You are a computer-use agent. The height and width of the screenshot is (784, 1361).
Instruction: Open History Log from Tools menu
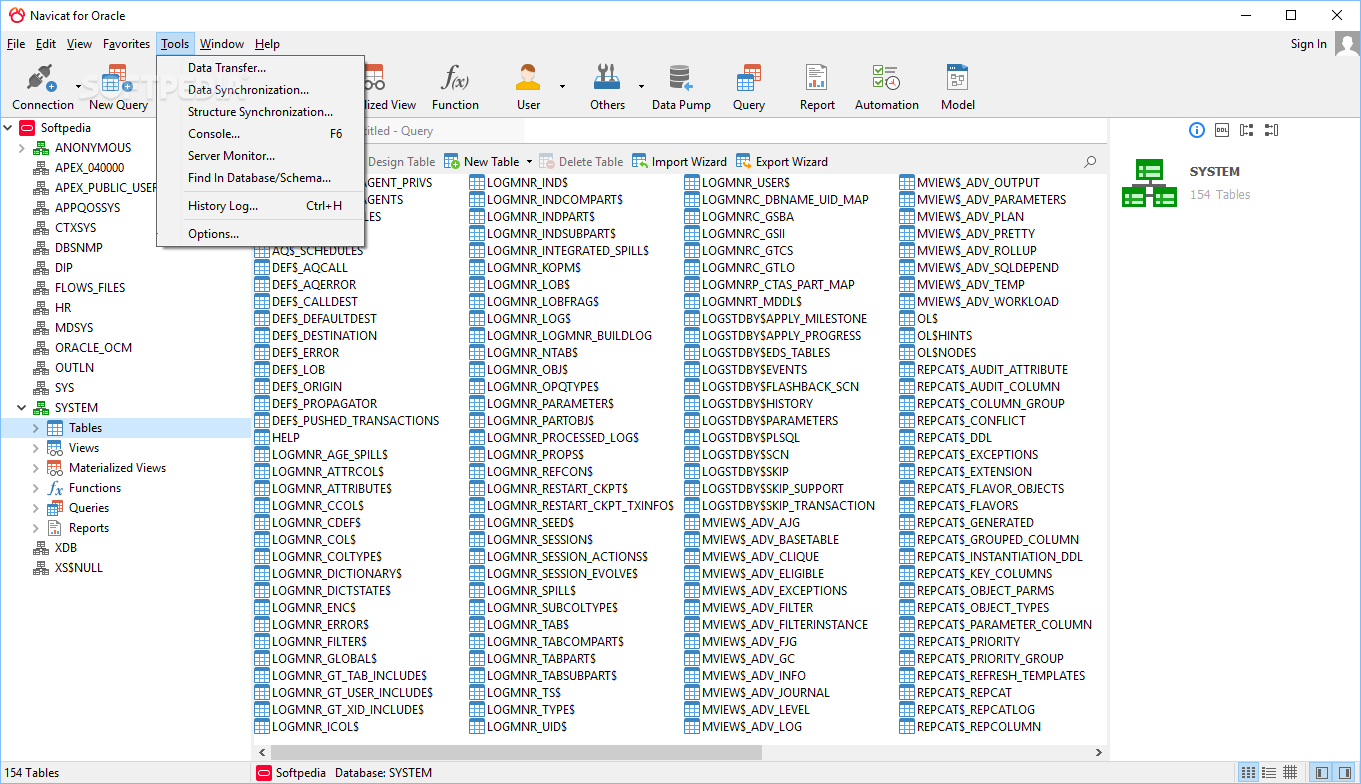pos(260,206)
